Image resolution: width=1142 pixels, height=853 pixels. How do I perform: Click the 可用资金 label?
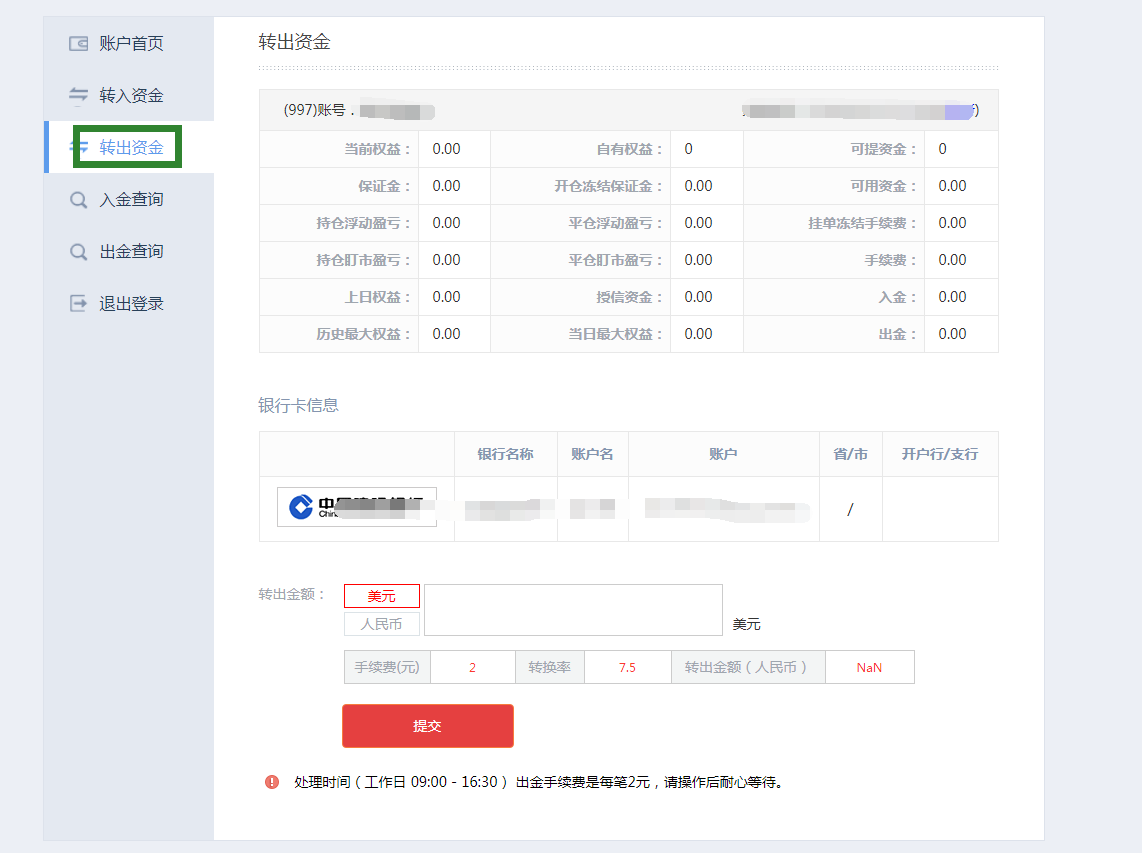(x=883, y=186)
